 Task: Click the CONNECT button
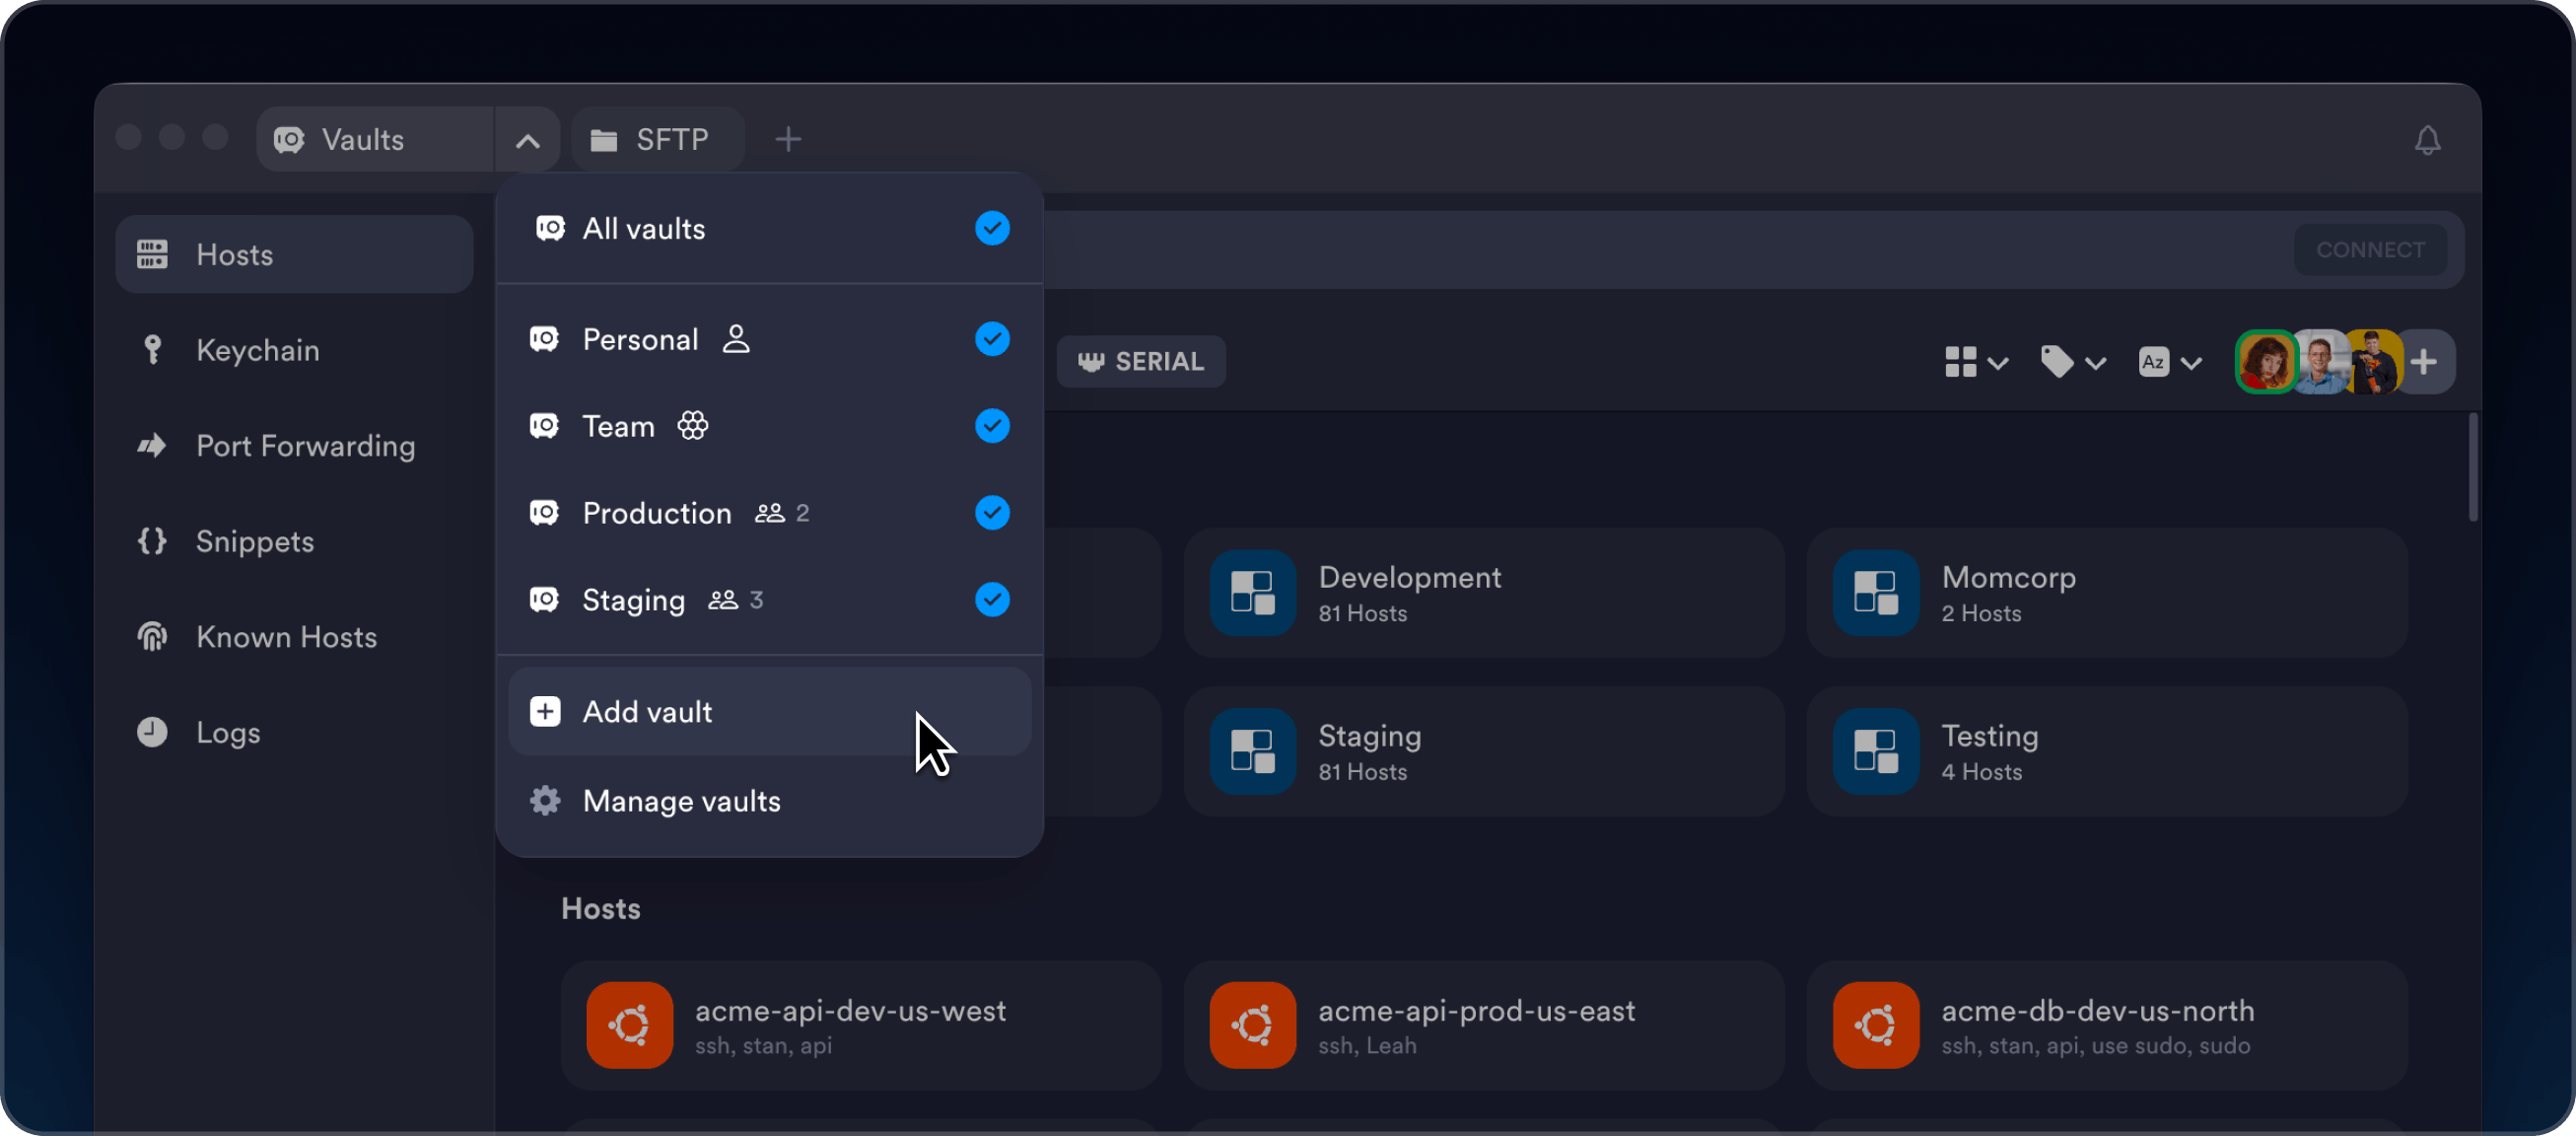click(2370, 250)
